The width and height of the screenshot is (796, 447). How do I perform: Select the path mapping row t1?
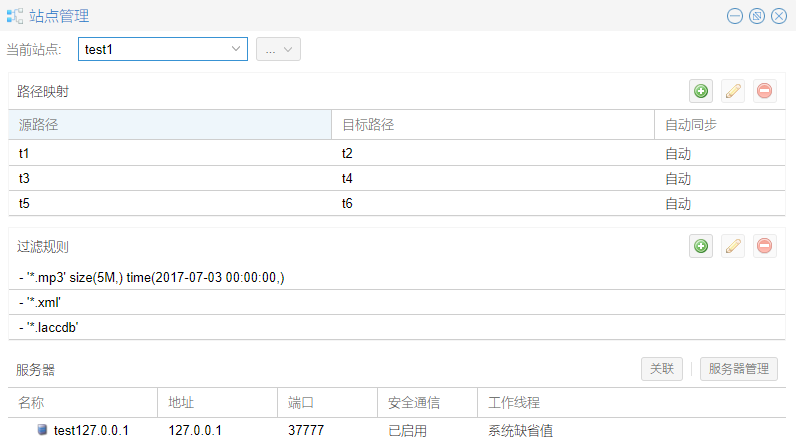click(170, 154)
